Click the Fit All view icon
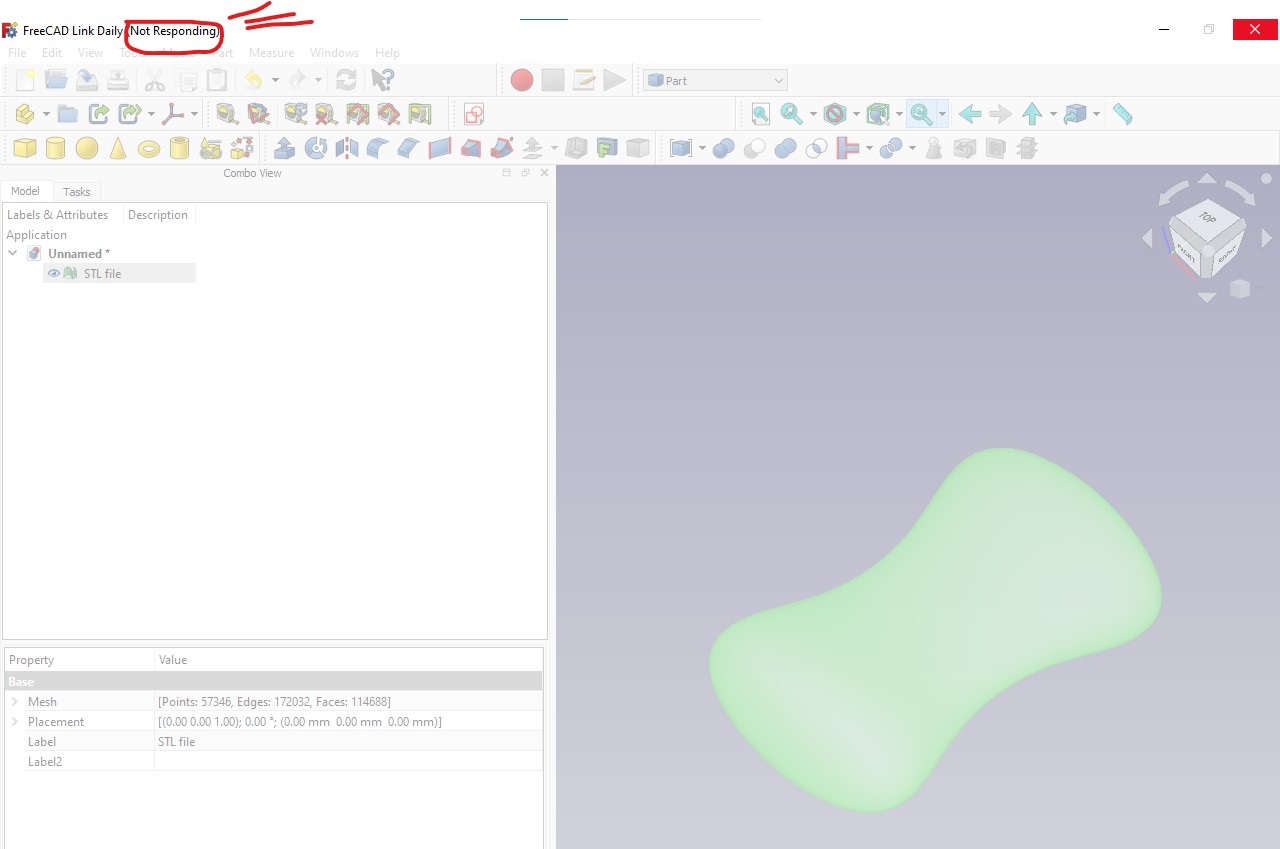 759,113
